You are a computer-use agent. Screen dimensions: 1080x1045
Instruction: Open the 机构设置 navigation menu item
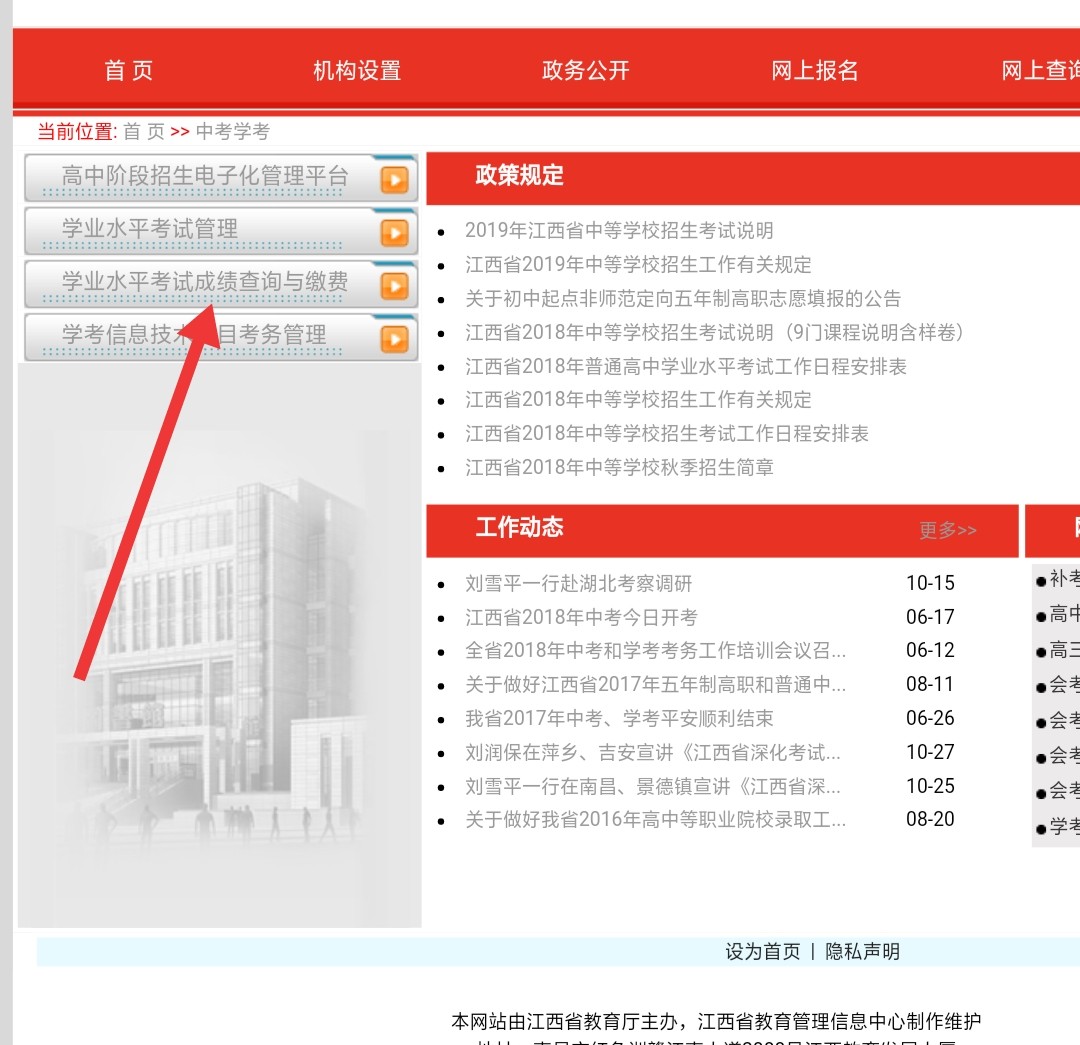point(355,70)
